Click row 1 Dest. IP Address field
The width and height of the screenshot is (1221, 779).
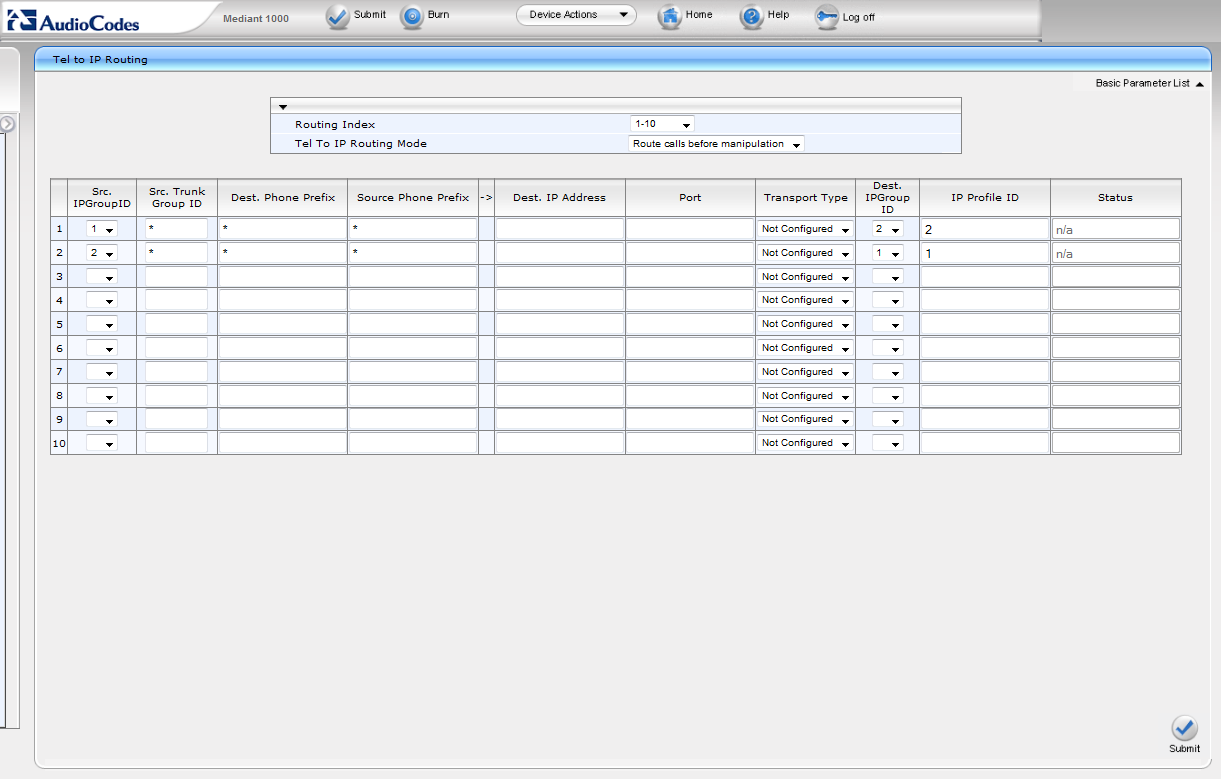[x=559, y=229]
